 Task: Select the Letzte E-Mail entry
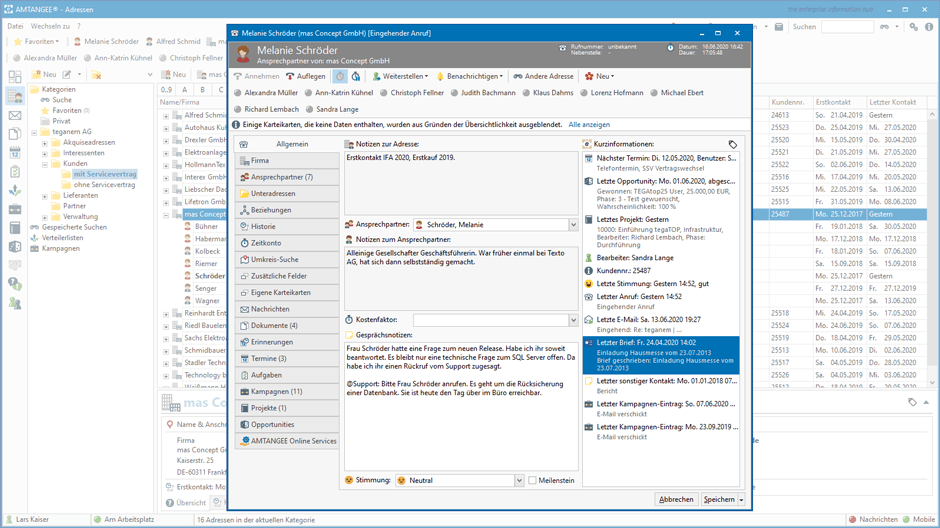pyautogui.click(x=661, y=324)
